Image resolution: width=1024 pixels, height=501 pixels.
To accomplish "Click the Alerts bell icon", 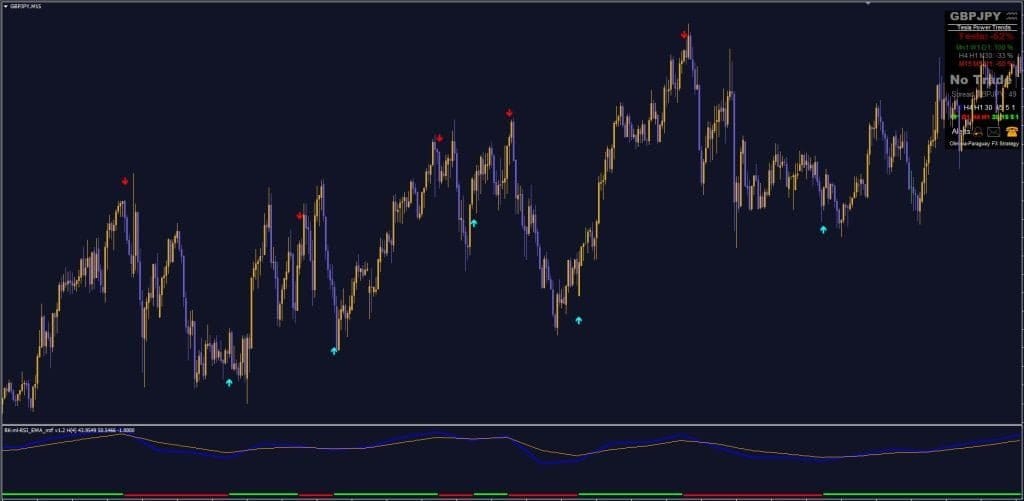I will (x=977, y=131).
